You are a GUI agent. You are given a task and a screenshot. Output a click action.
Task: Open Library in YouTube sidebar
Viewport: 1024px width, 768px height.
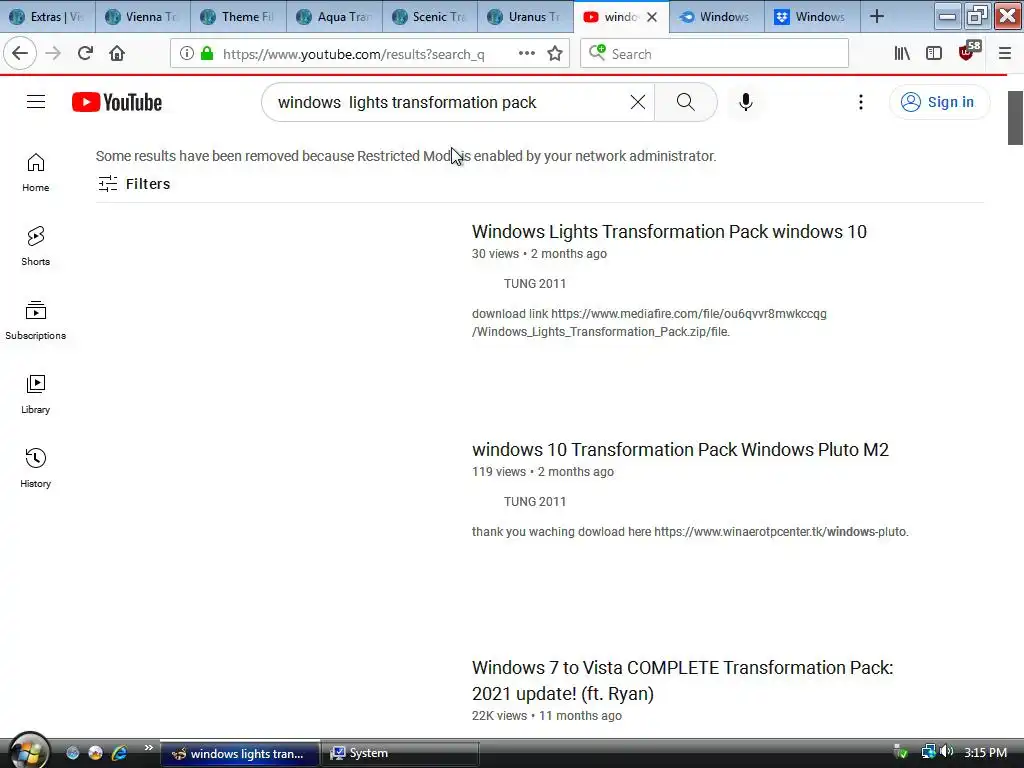36,394
